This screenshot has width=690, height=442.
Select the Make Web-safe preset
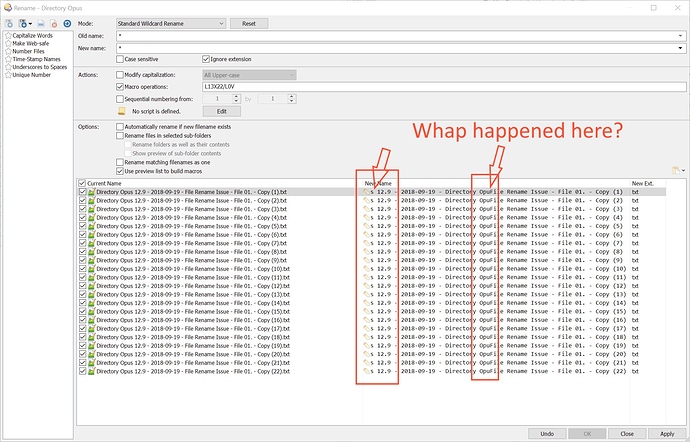(x=30, y=43)
